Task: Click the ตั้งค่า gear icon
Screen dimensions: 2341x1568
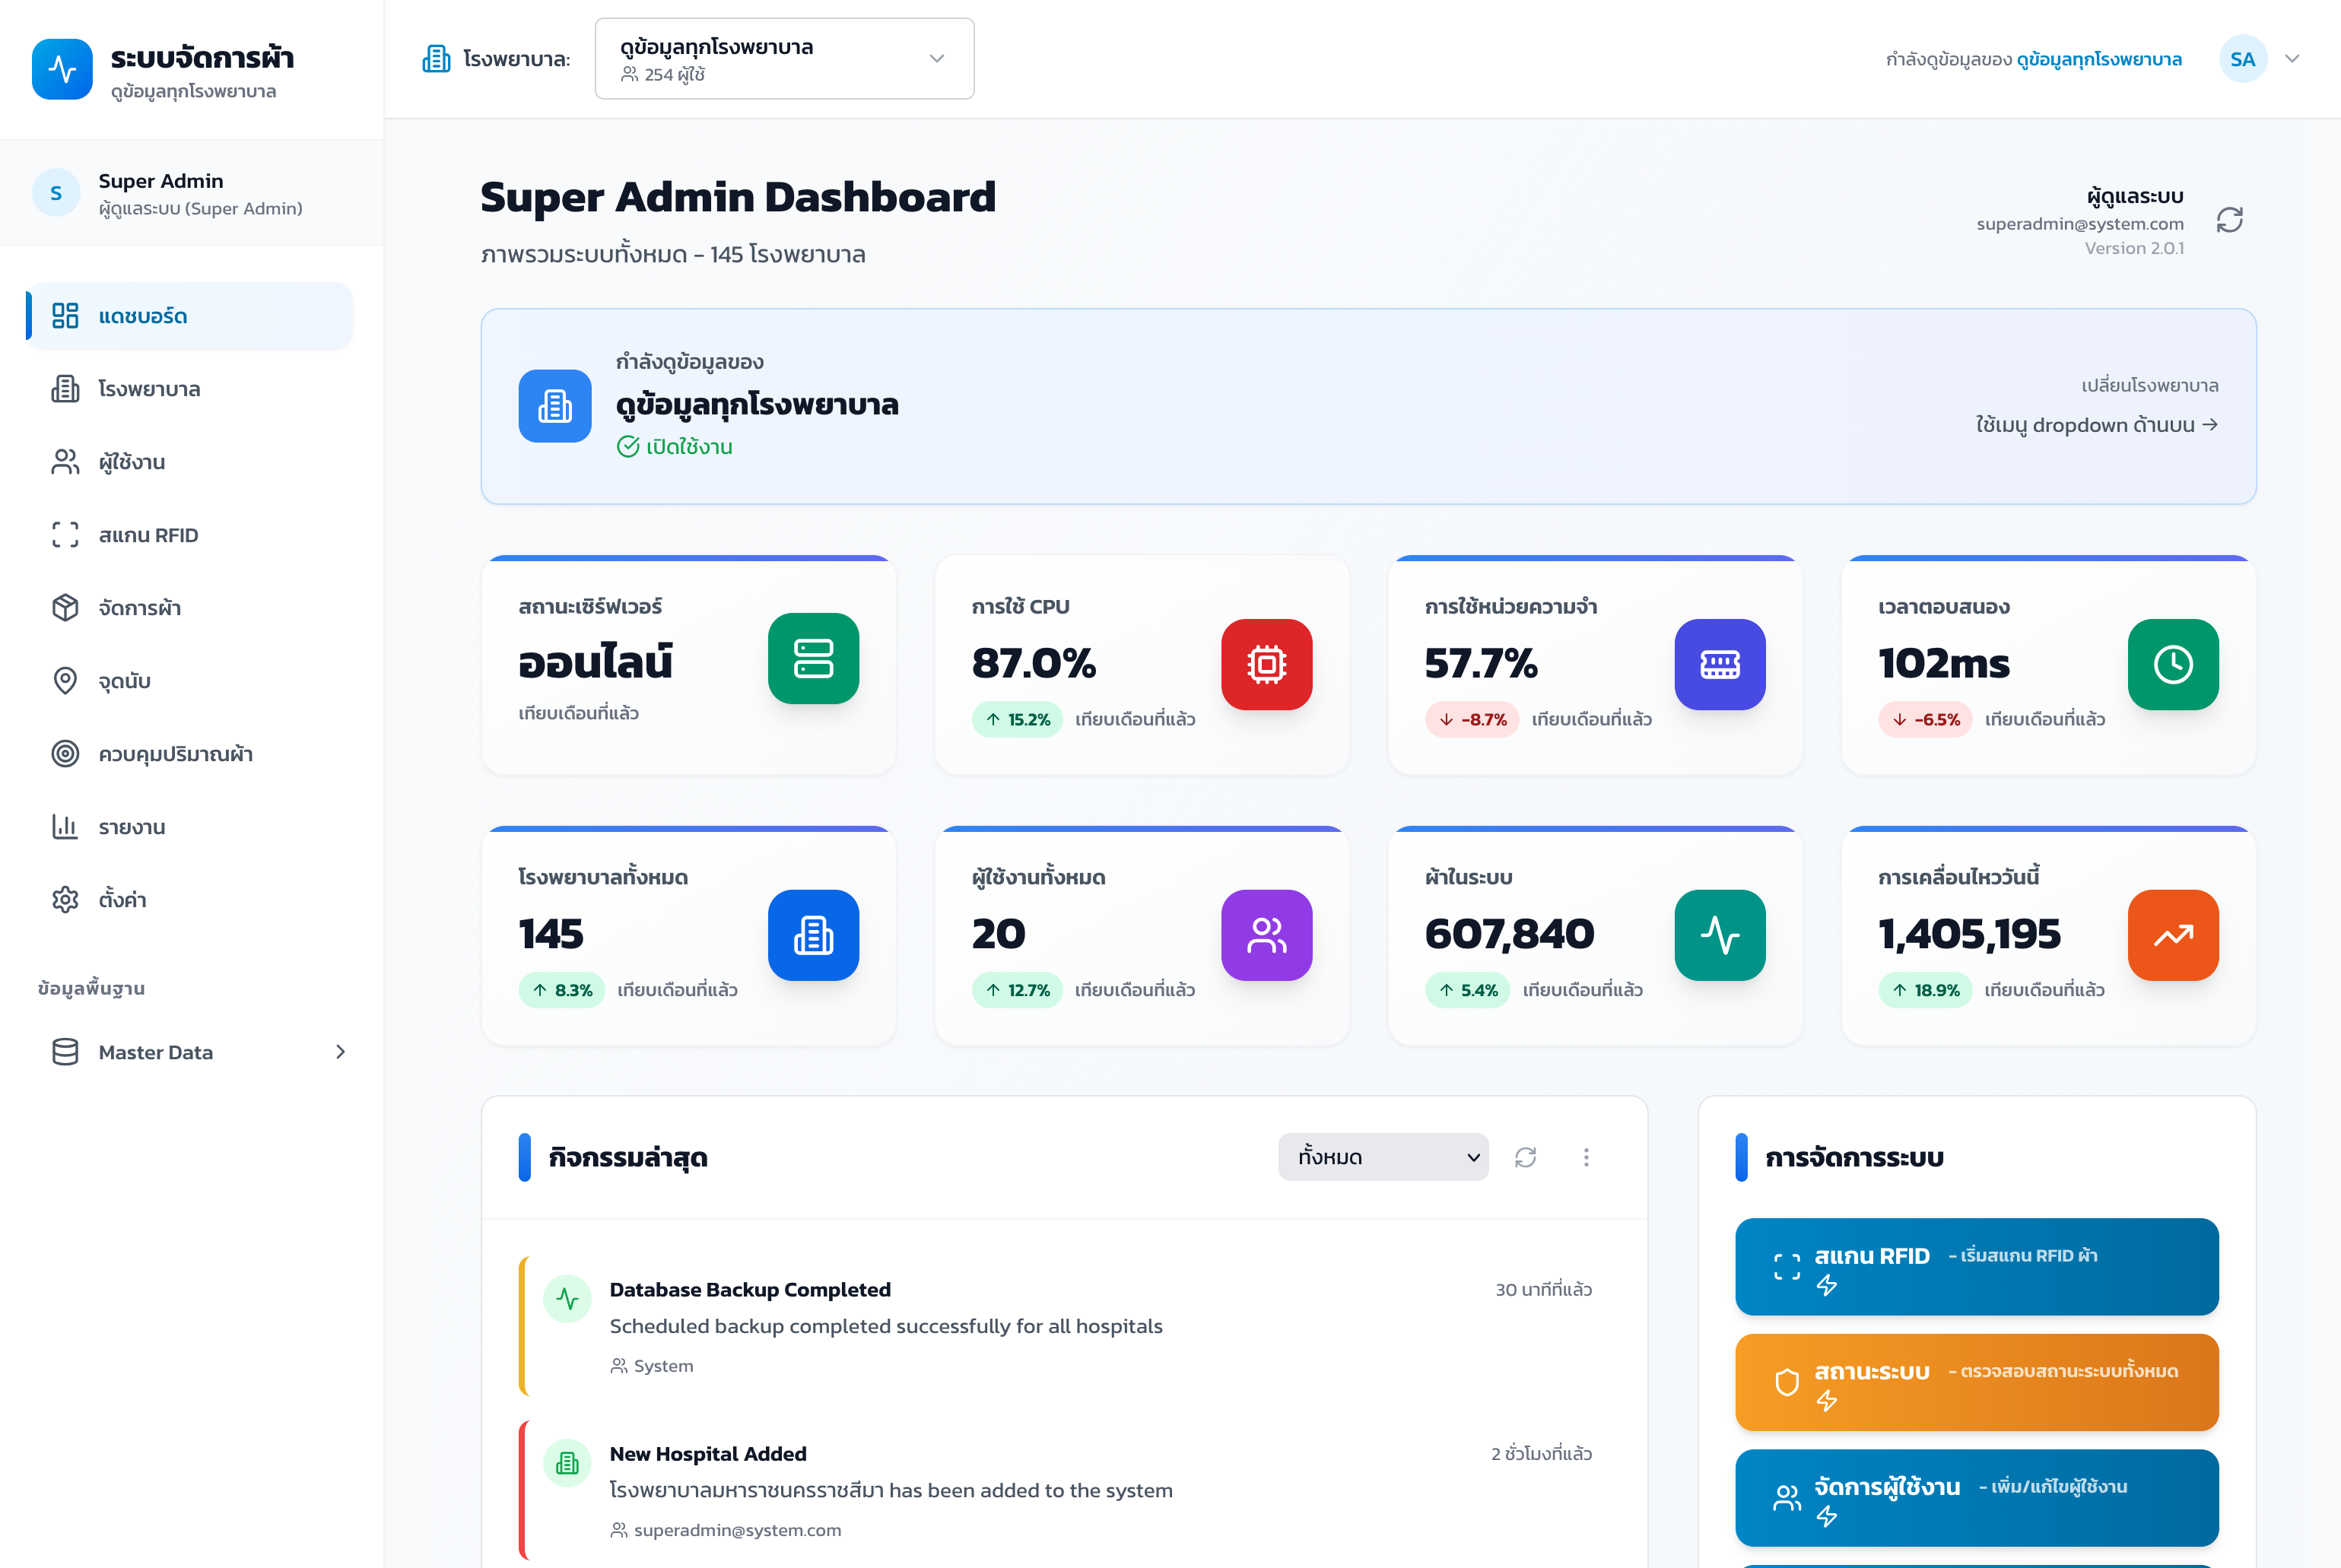Action: pos(64,899)
